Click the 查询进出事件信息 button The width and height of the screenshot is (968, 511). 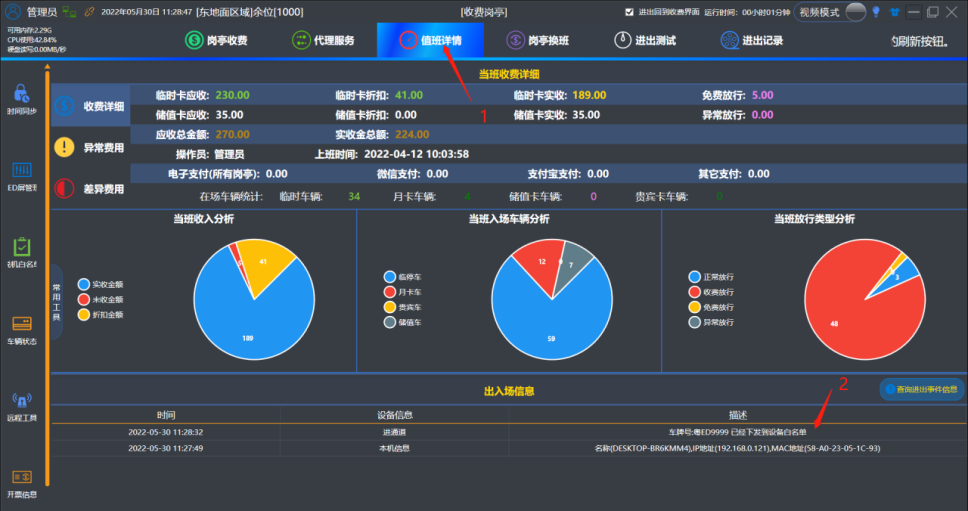pyautogui.click(x=922, y=389)
